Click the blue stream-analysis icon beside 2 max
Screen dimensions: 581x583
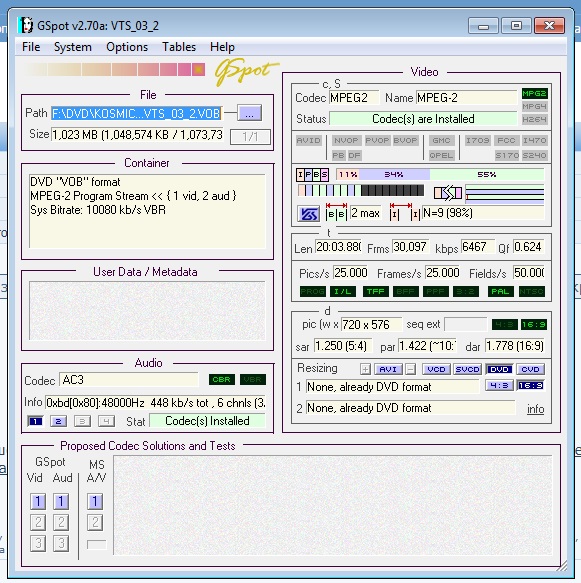309,213
